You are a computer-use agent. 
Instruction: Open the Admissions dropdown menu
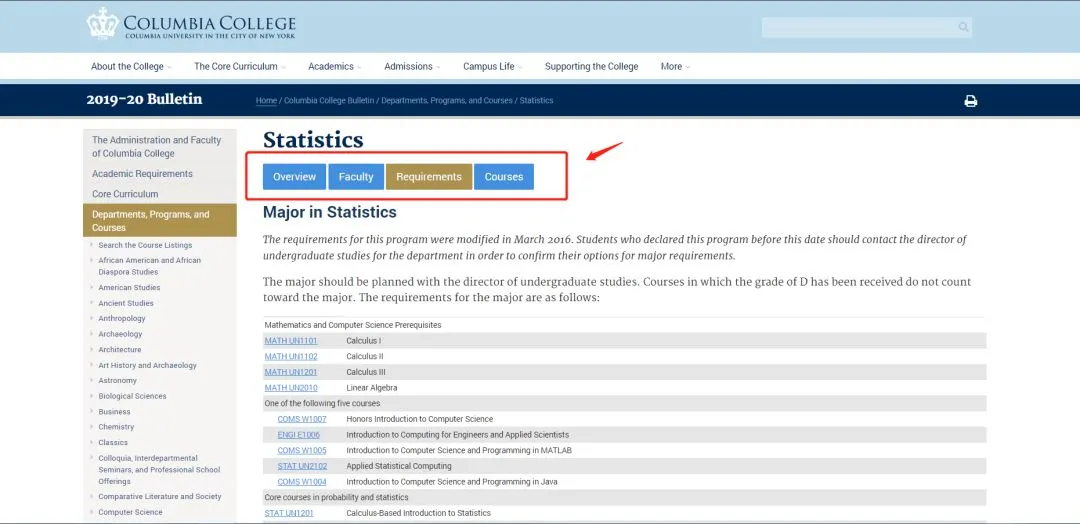pos(412,67)
